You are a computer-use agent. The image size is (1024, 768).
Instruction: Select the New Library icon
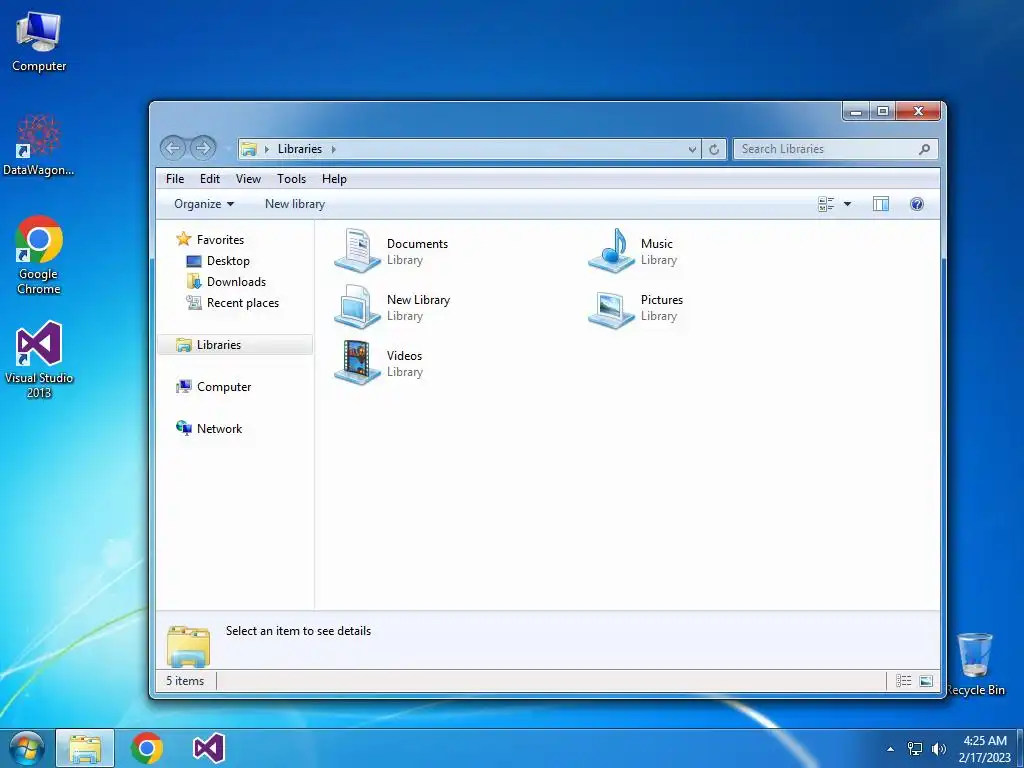357,307
